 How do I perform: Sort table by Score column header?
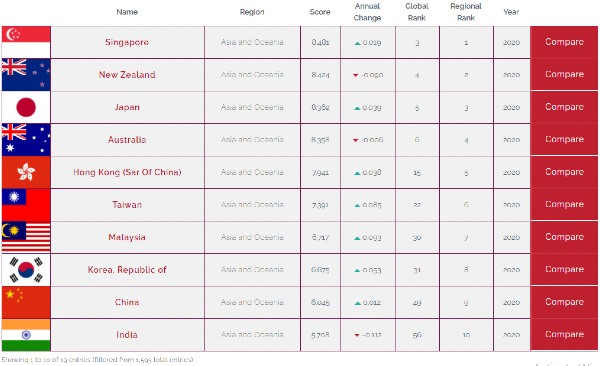320,12
